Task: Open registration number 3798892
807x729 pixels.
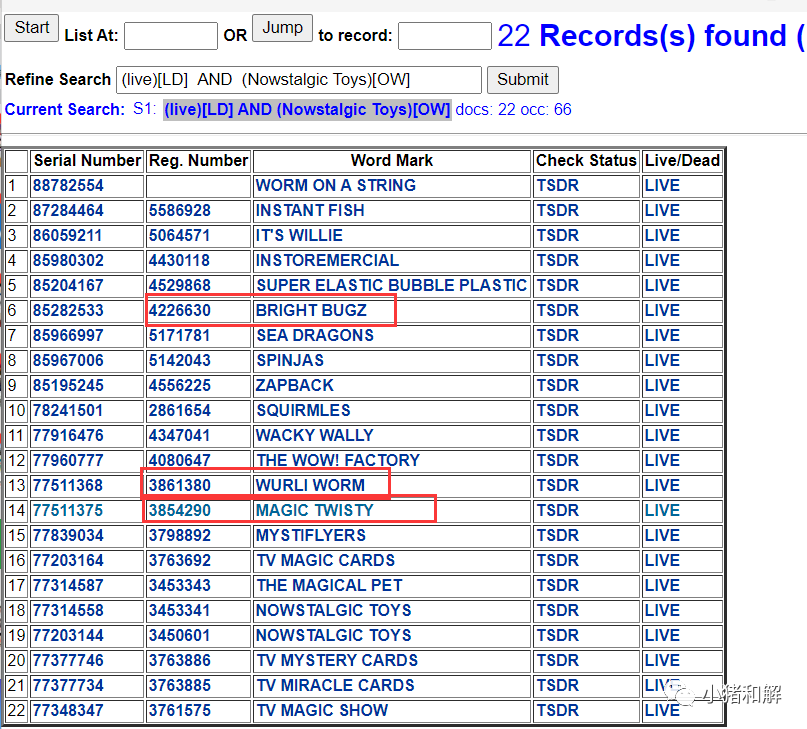Action: (x=180, y=535)
